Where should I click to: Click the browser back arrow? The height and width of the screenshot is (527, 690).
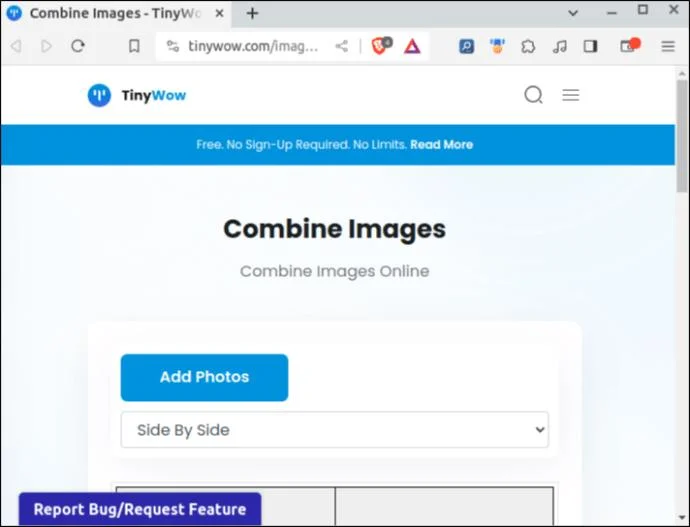pos(16,46)
